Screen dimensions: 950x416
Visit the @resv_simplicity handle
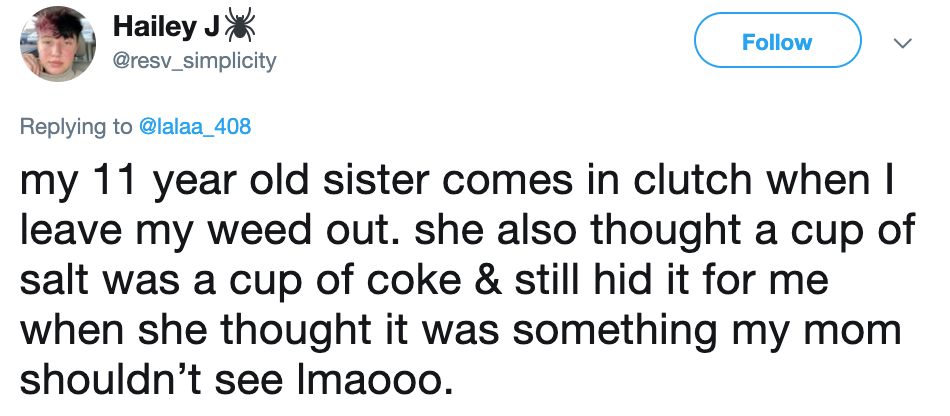194,61
